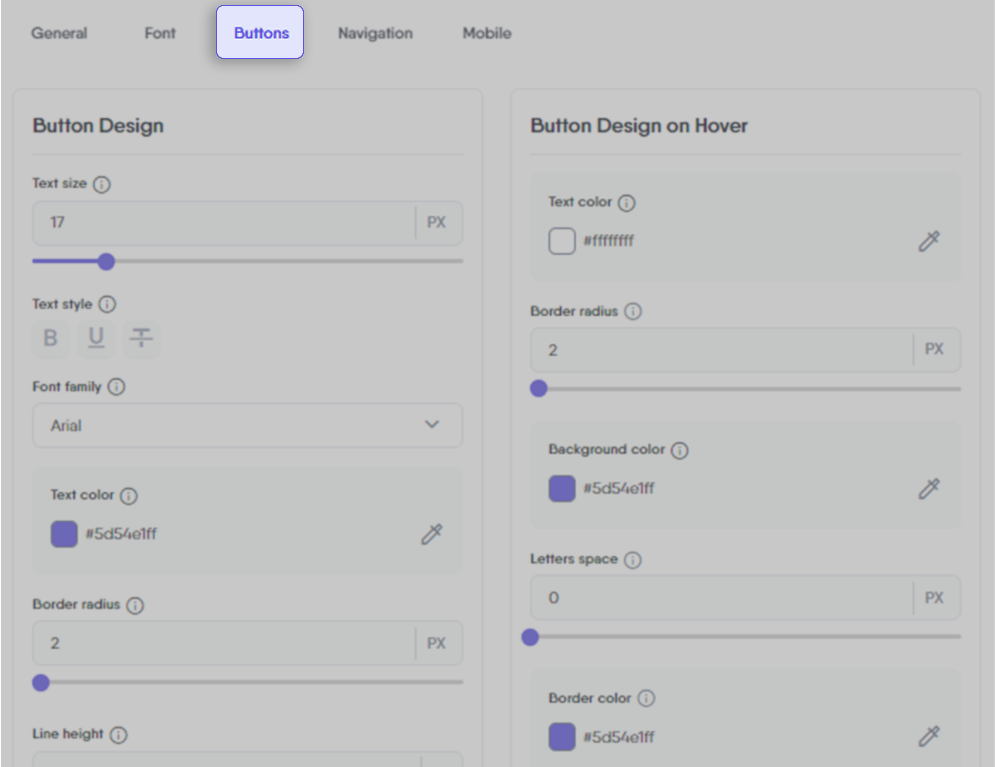This screenshot has height=767, width=995.
Task: Click eyedropper for hover Background color
Action: point(929,489)
